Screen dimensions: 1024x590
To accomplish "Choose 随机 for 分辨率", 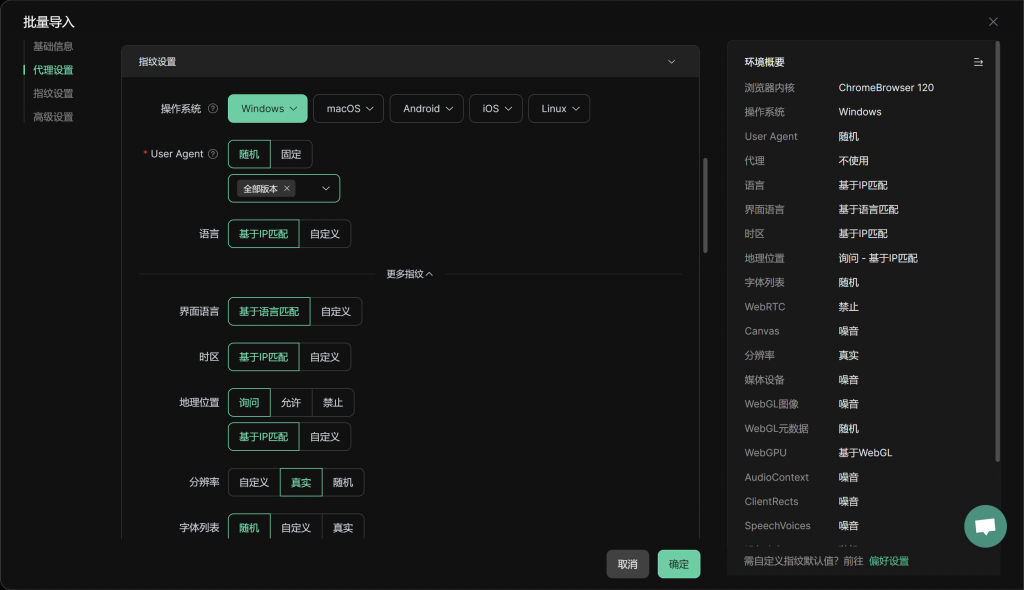I will pos(343,483).
